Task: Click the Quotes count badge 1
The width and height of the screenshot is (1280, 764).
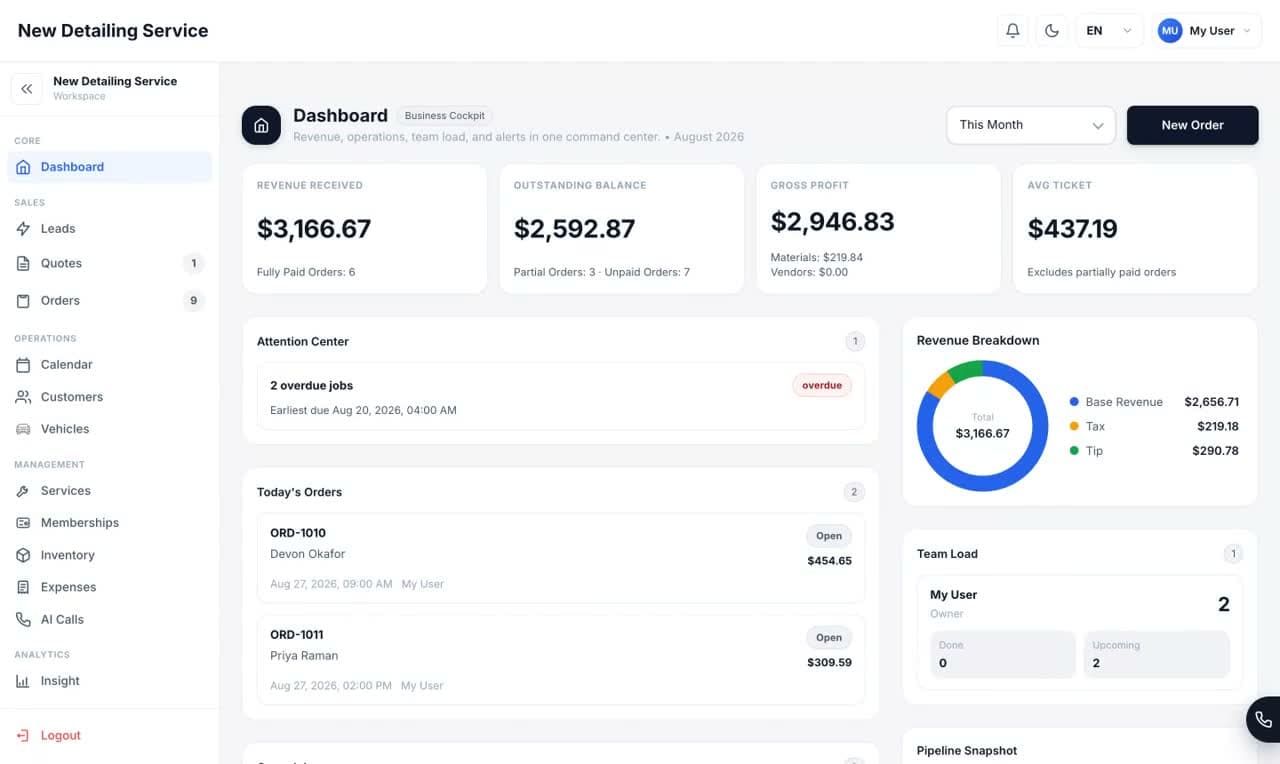Action: pos(193,264)
